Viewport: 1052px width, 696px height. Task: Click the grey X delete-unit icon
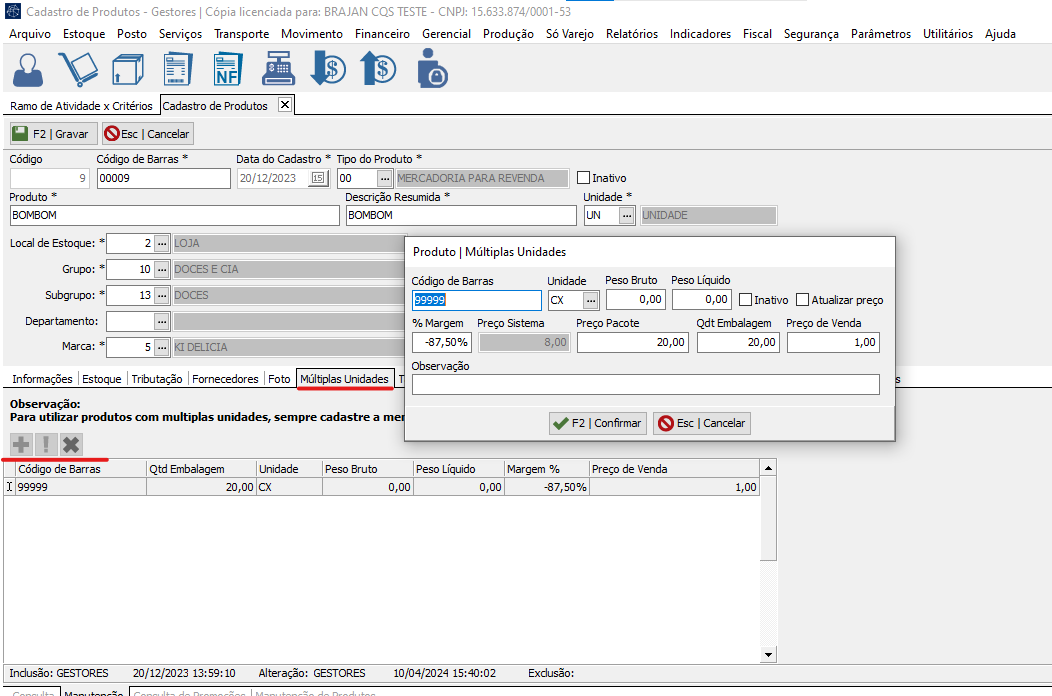coord(70,444)
